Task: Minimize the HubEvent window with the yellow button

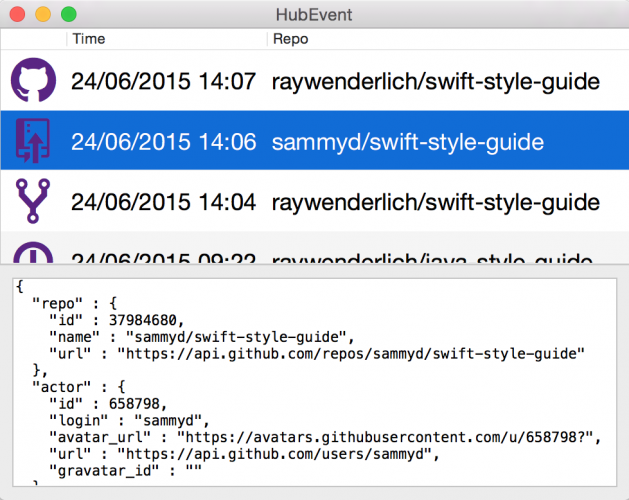Action: point(43,15)
